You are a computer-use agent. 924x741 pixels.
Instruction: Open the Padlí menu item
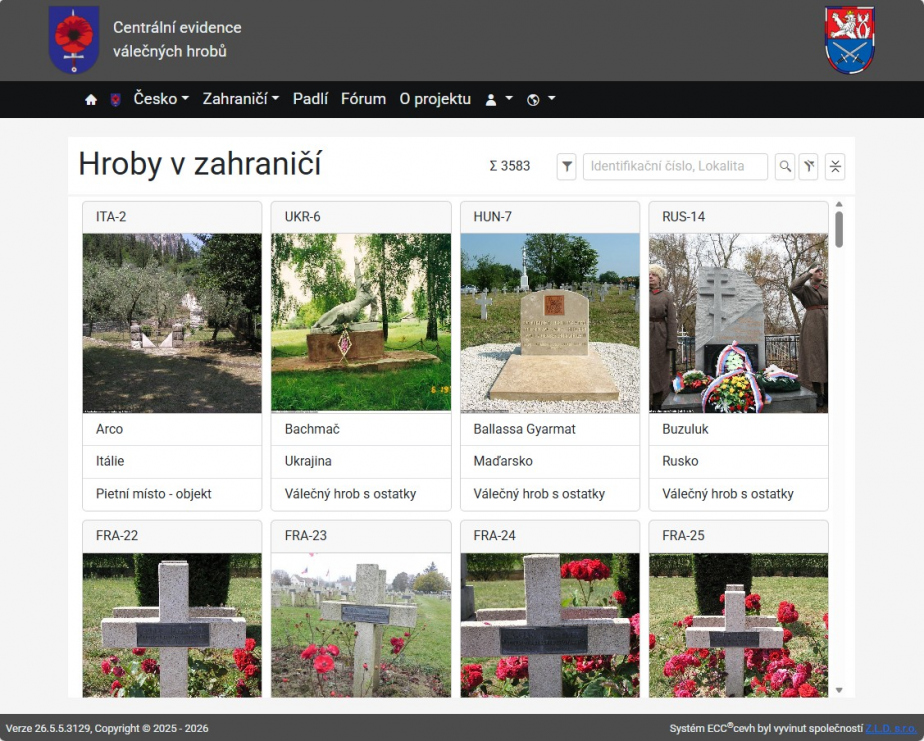click(311, 98)
